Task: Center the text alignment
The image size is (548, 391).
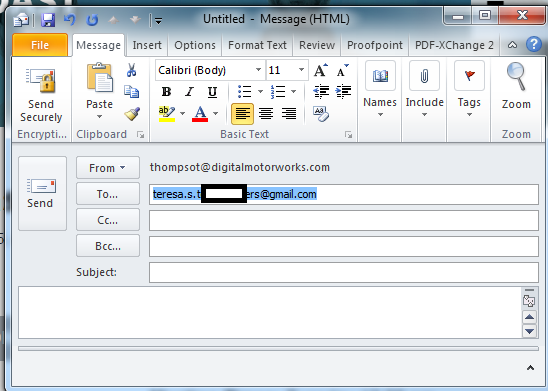Action: [266, 114]
